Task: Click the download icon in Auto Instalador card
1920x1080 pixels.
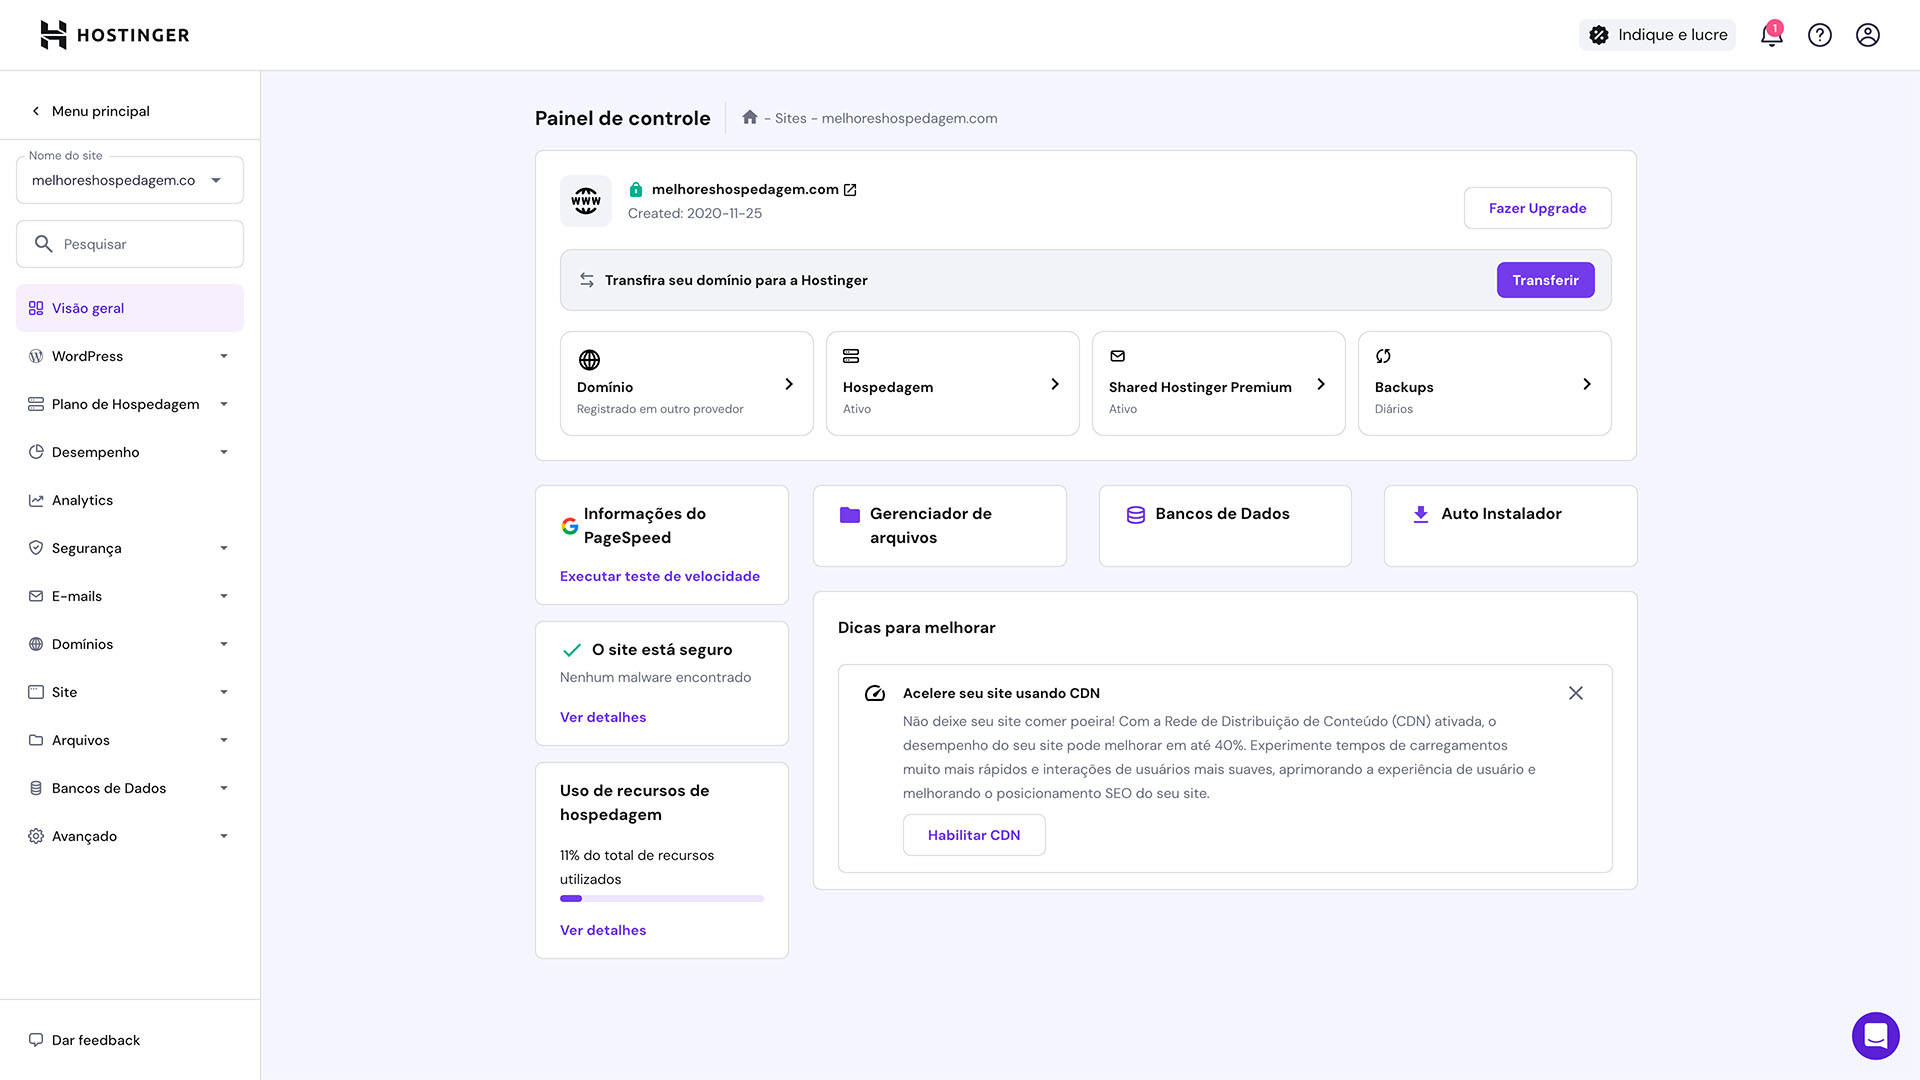Action: 1420,515
